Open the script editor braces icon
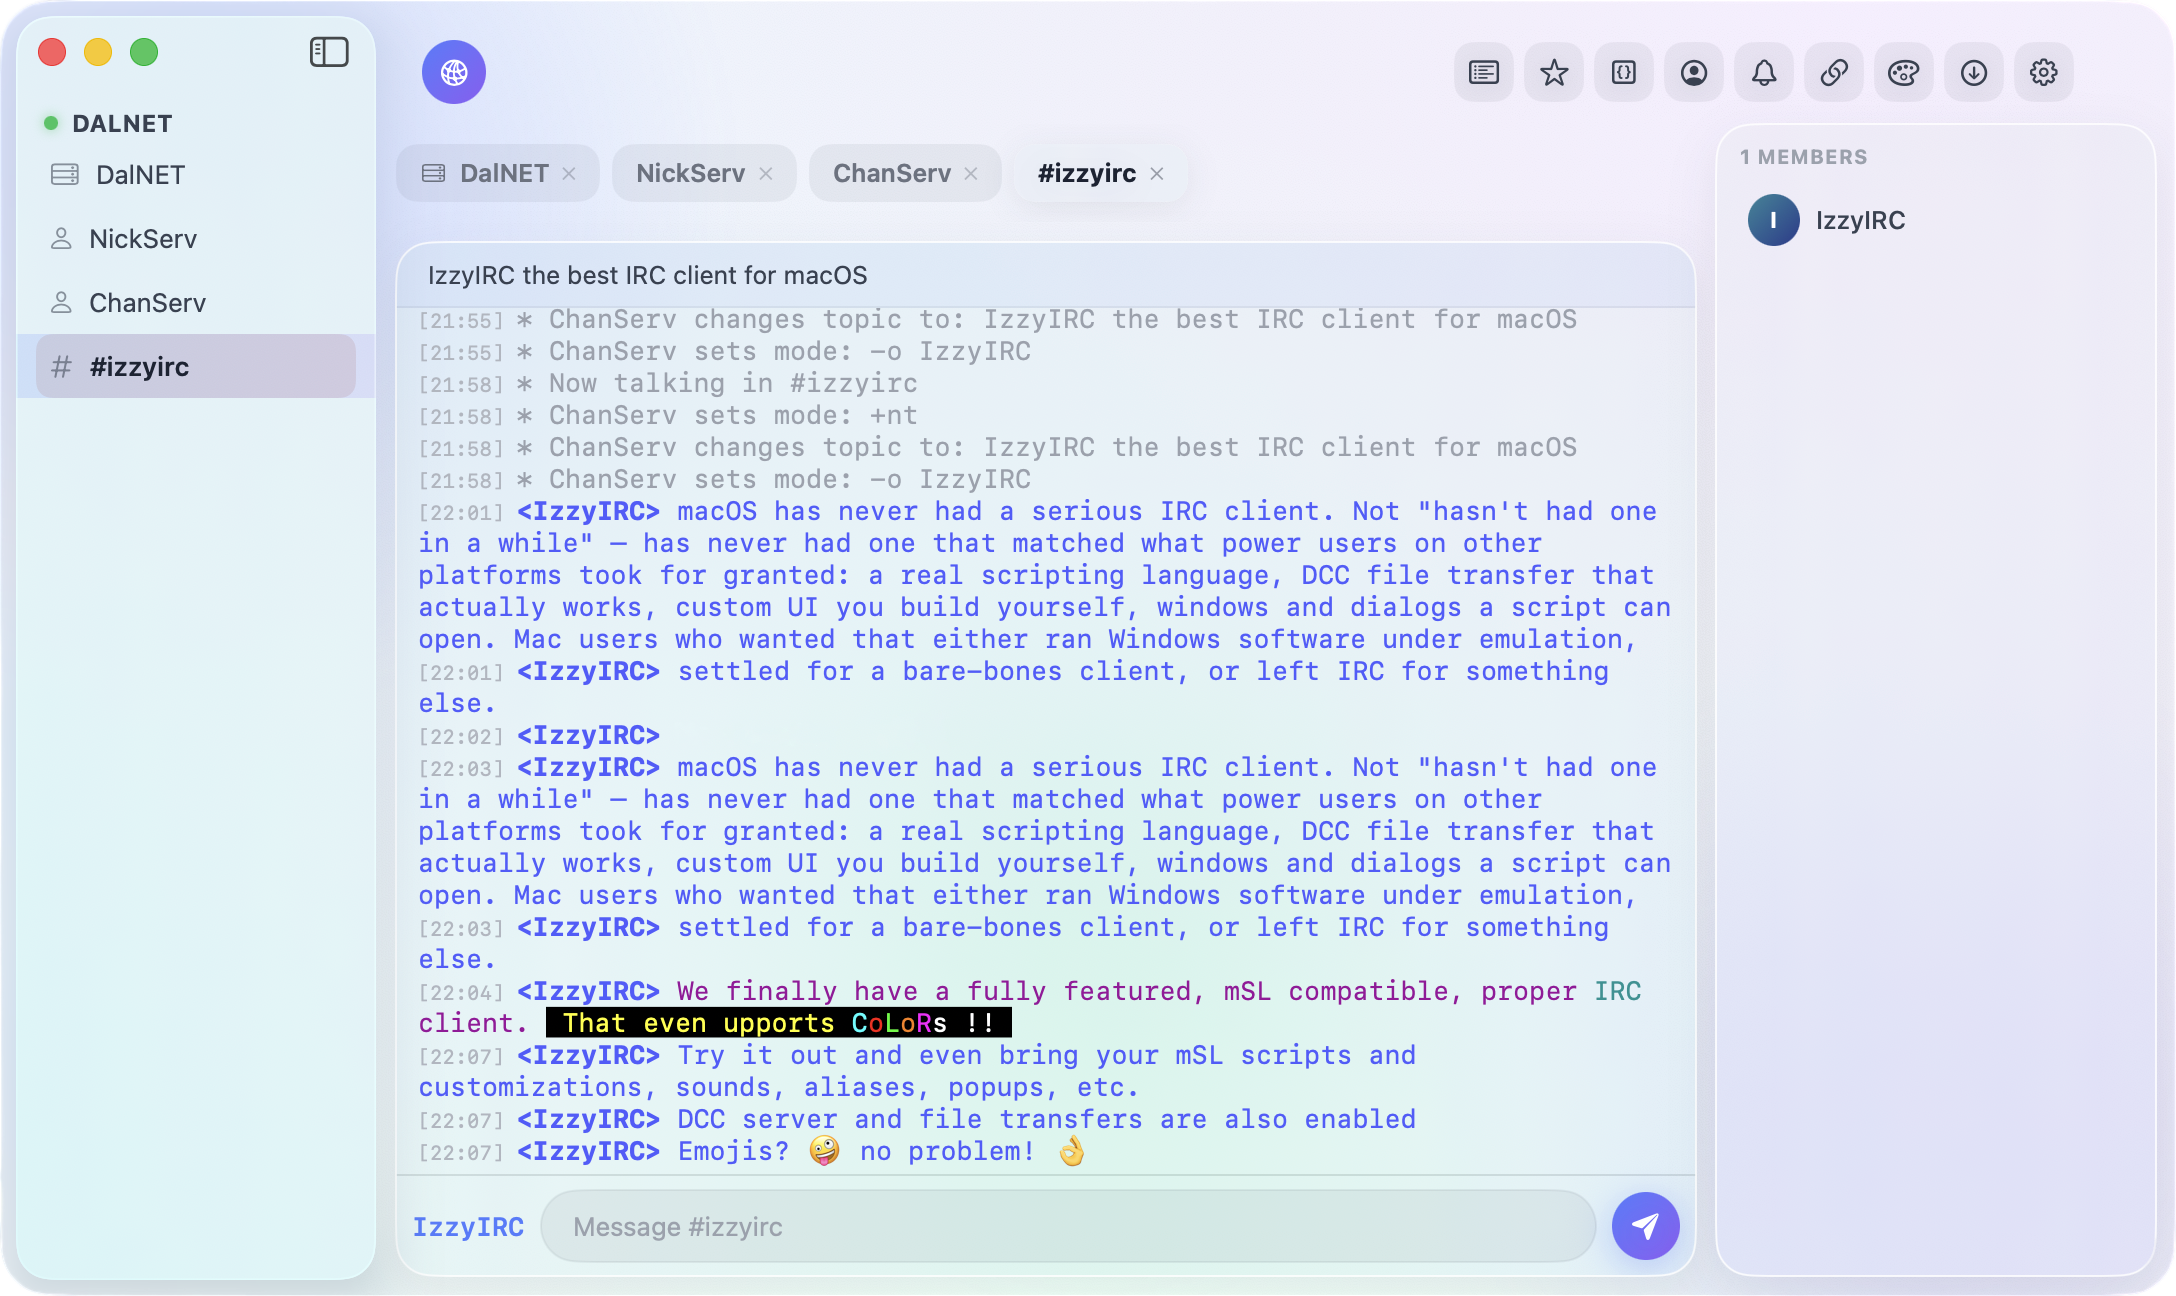Viewport: 2176px width, 1296px height. pos(1624,72)
